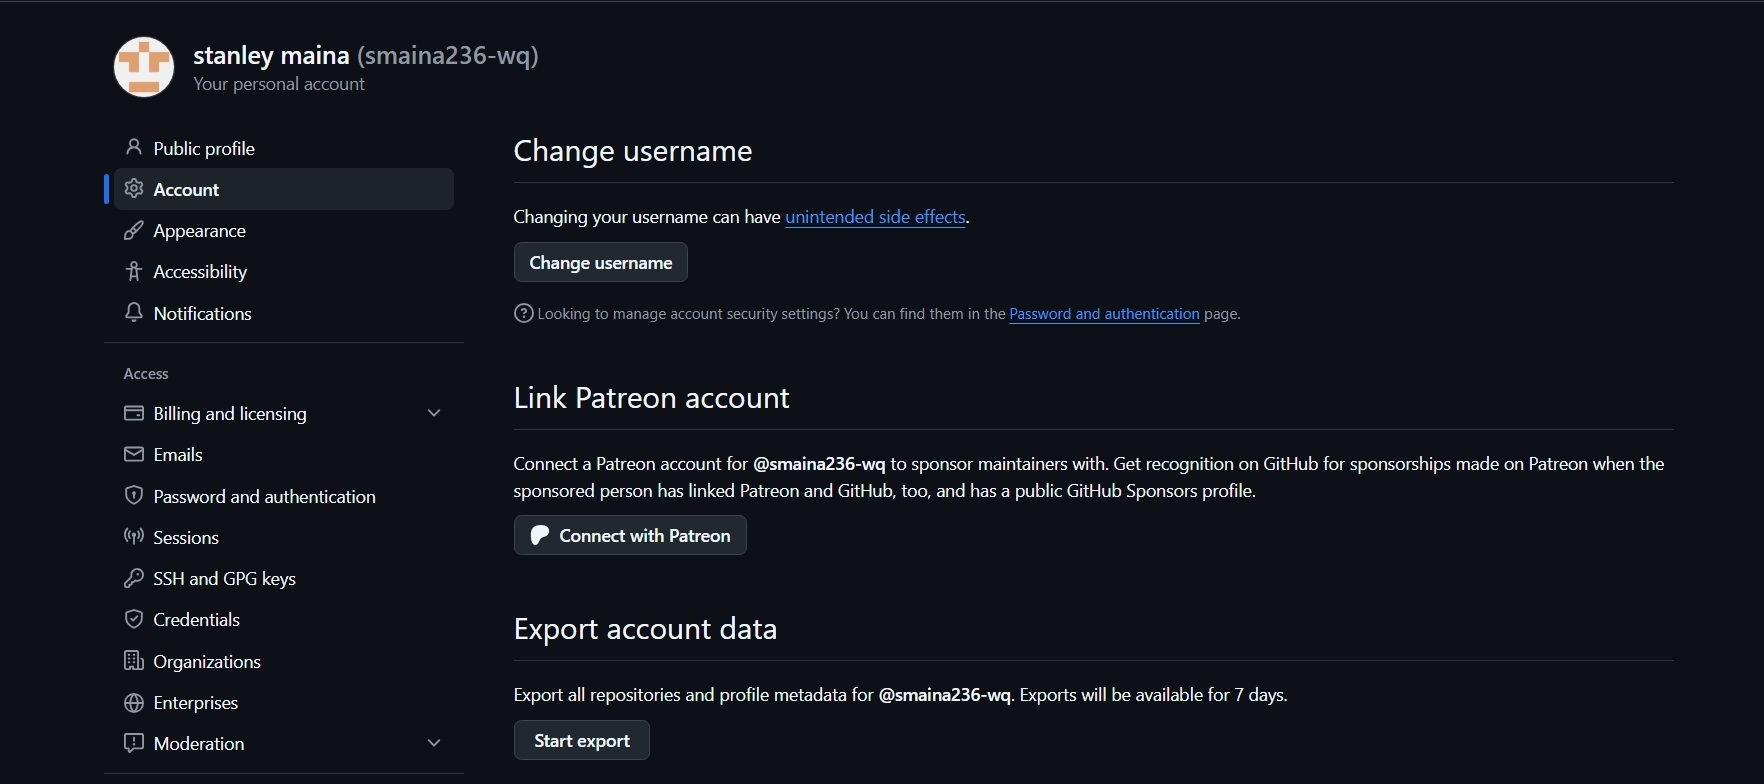Click the broadcast icon beside Sessions
The image size is (1764, 784).
133,537
